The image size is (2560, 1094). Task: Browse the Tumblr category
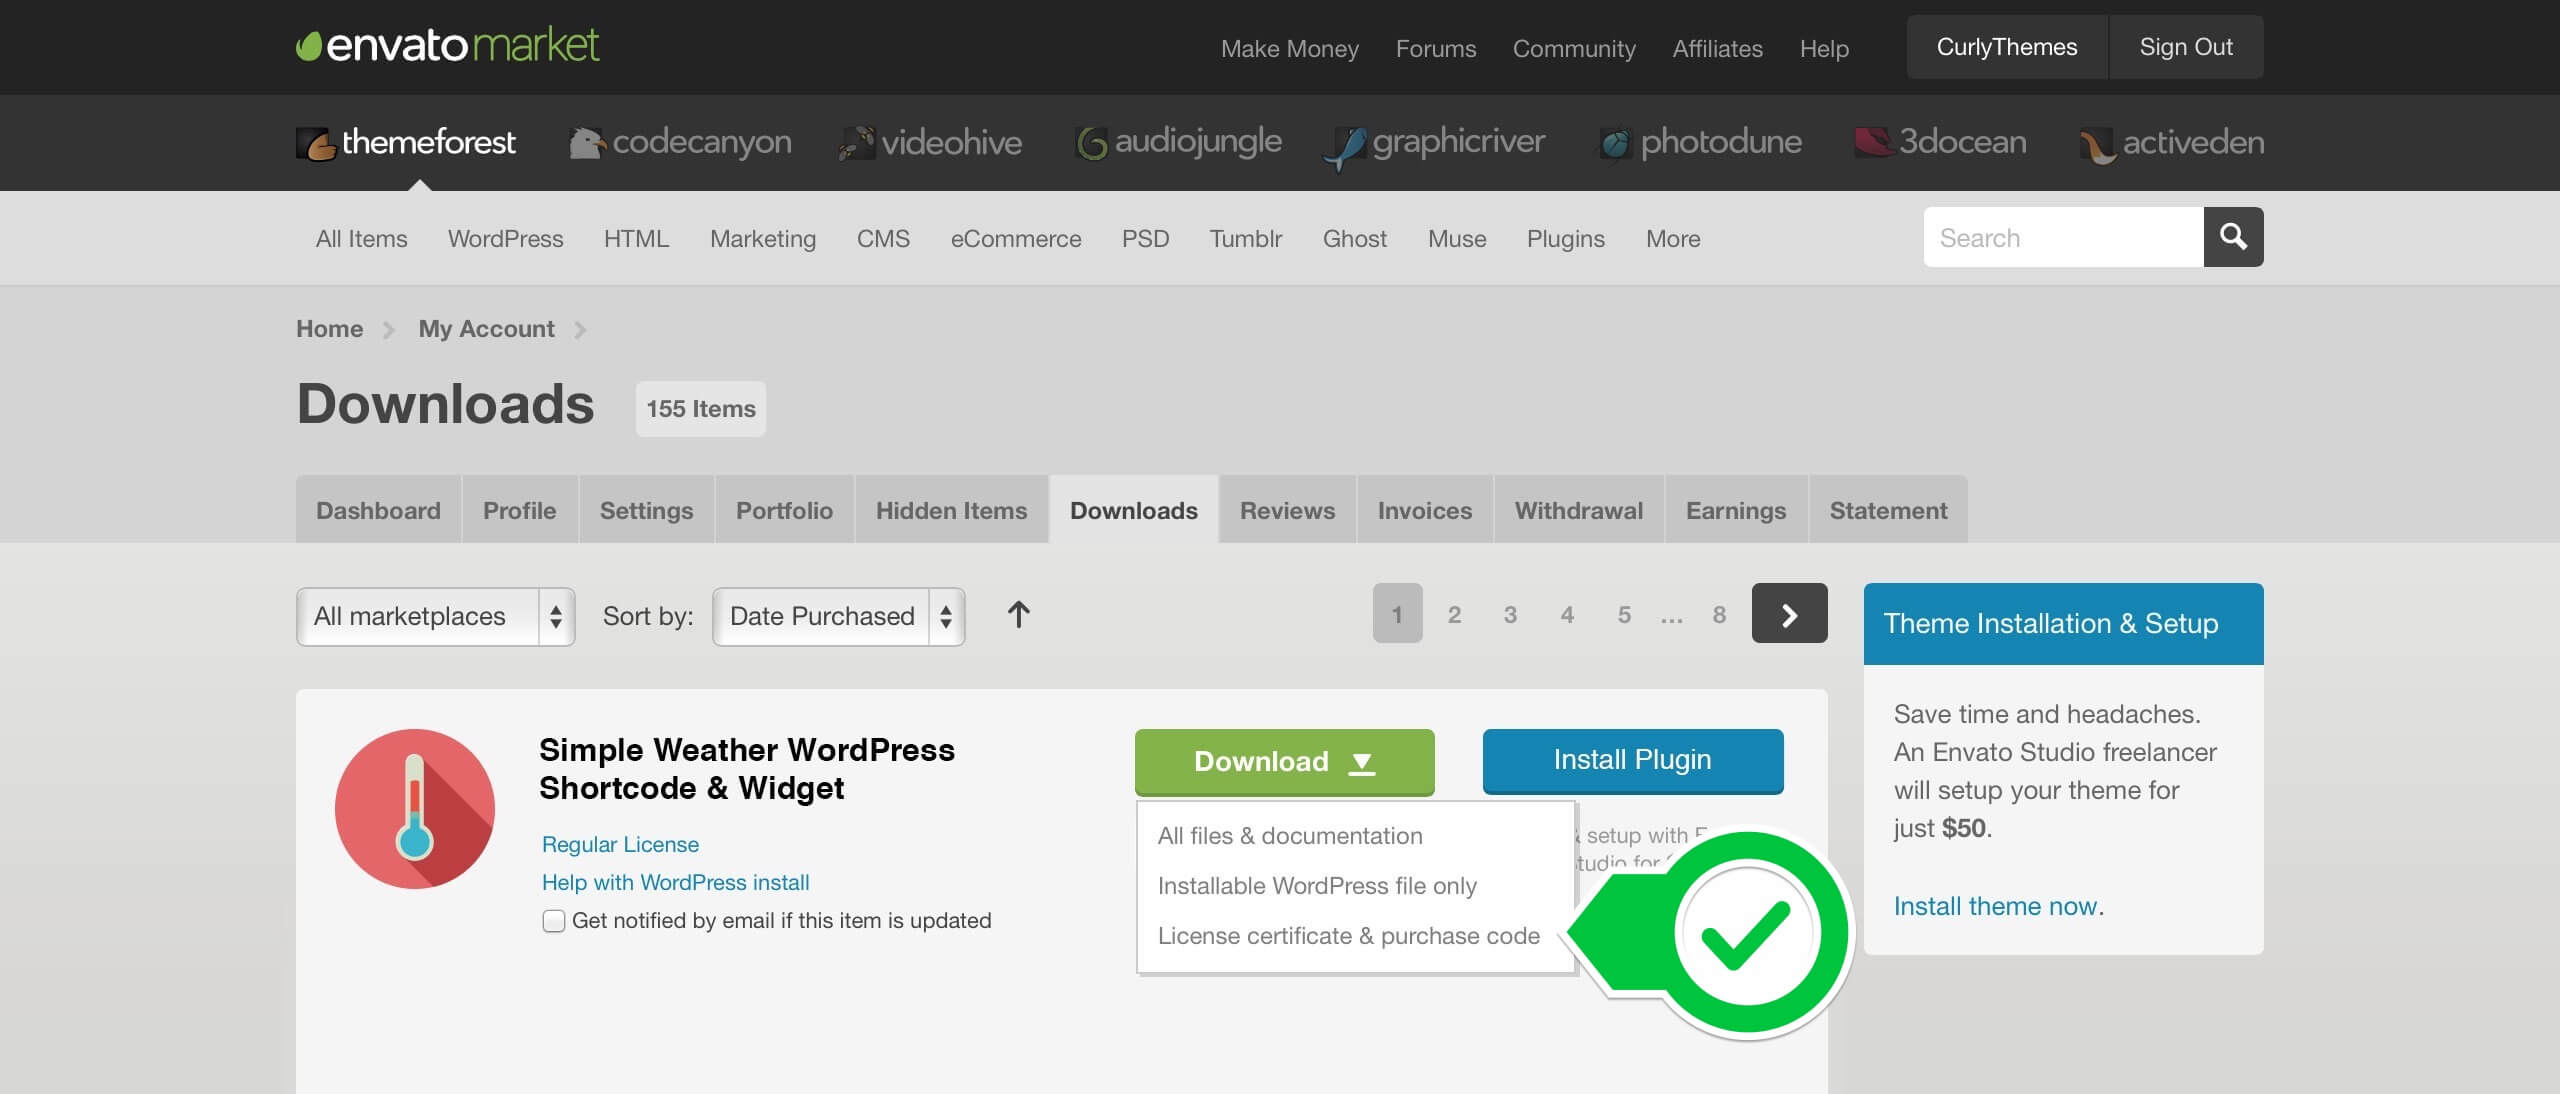click(1245, 239)
